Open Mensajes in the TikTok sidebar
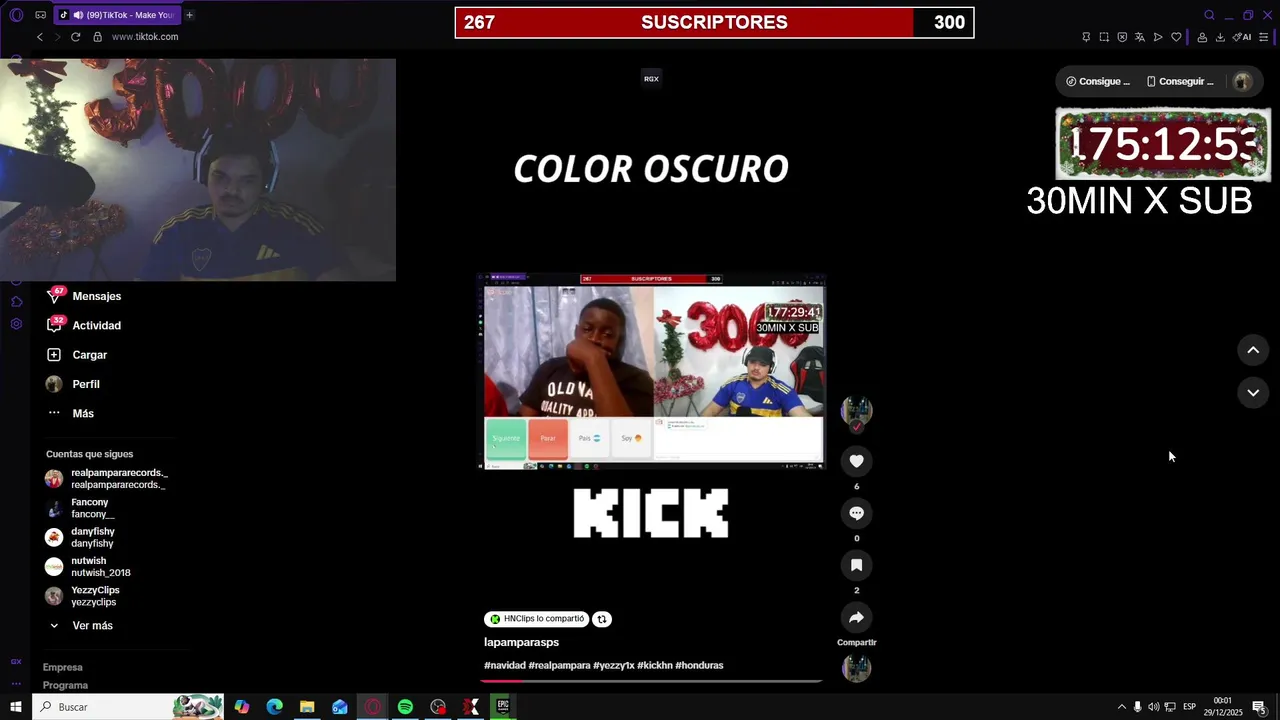Image resolution: width=1280 pixels, height=720 pixels. [96, 296]
